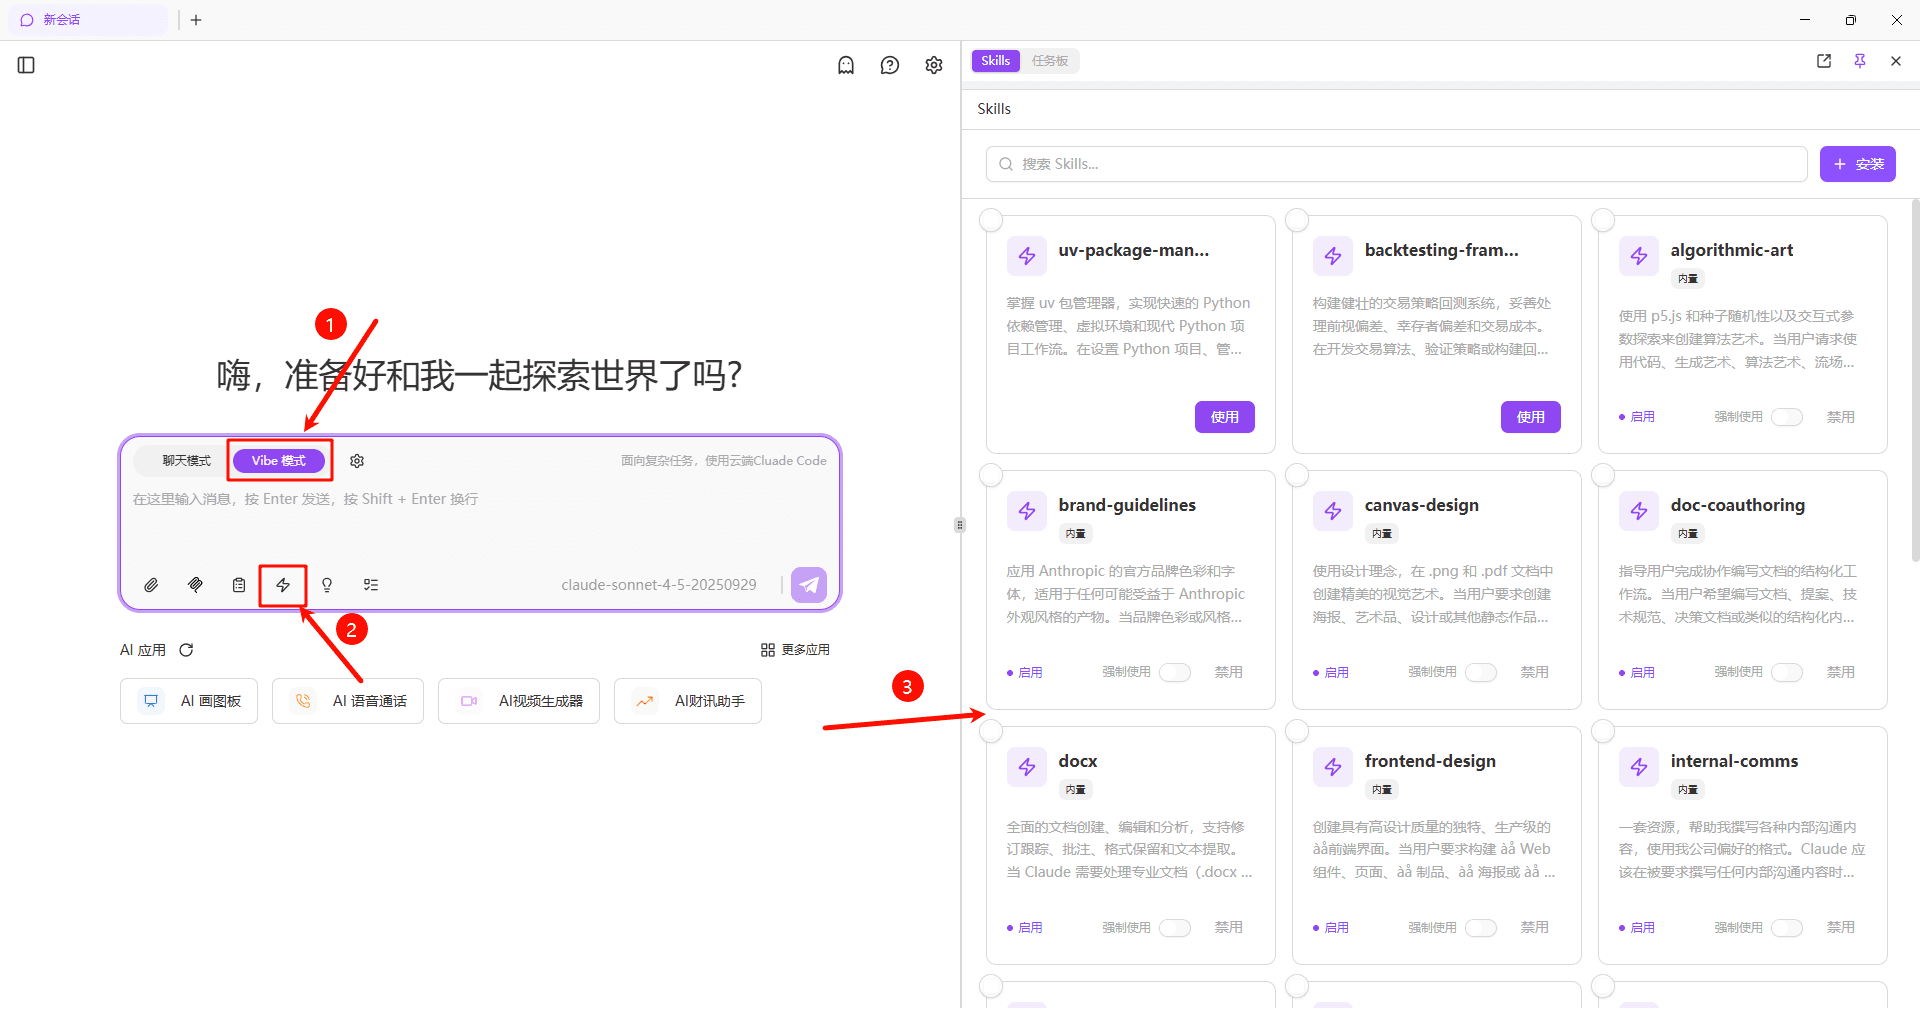Click the purple 安装 button

click(x=1858, y=164)
